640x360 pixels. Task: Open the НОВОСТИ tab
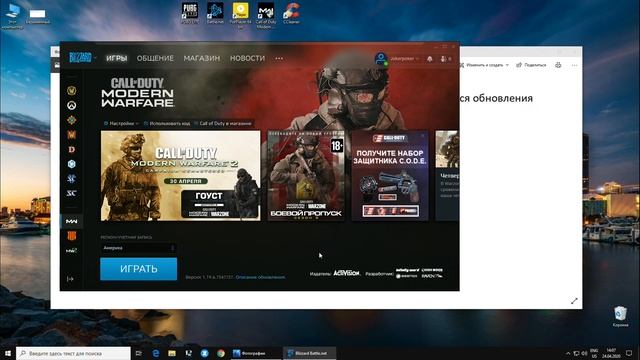pyautogui.click(x=247, y=58)
